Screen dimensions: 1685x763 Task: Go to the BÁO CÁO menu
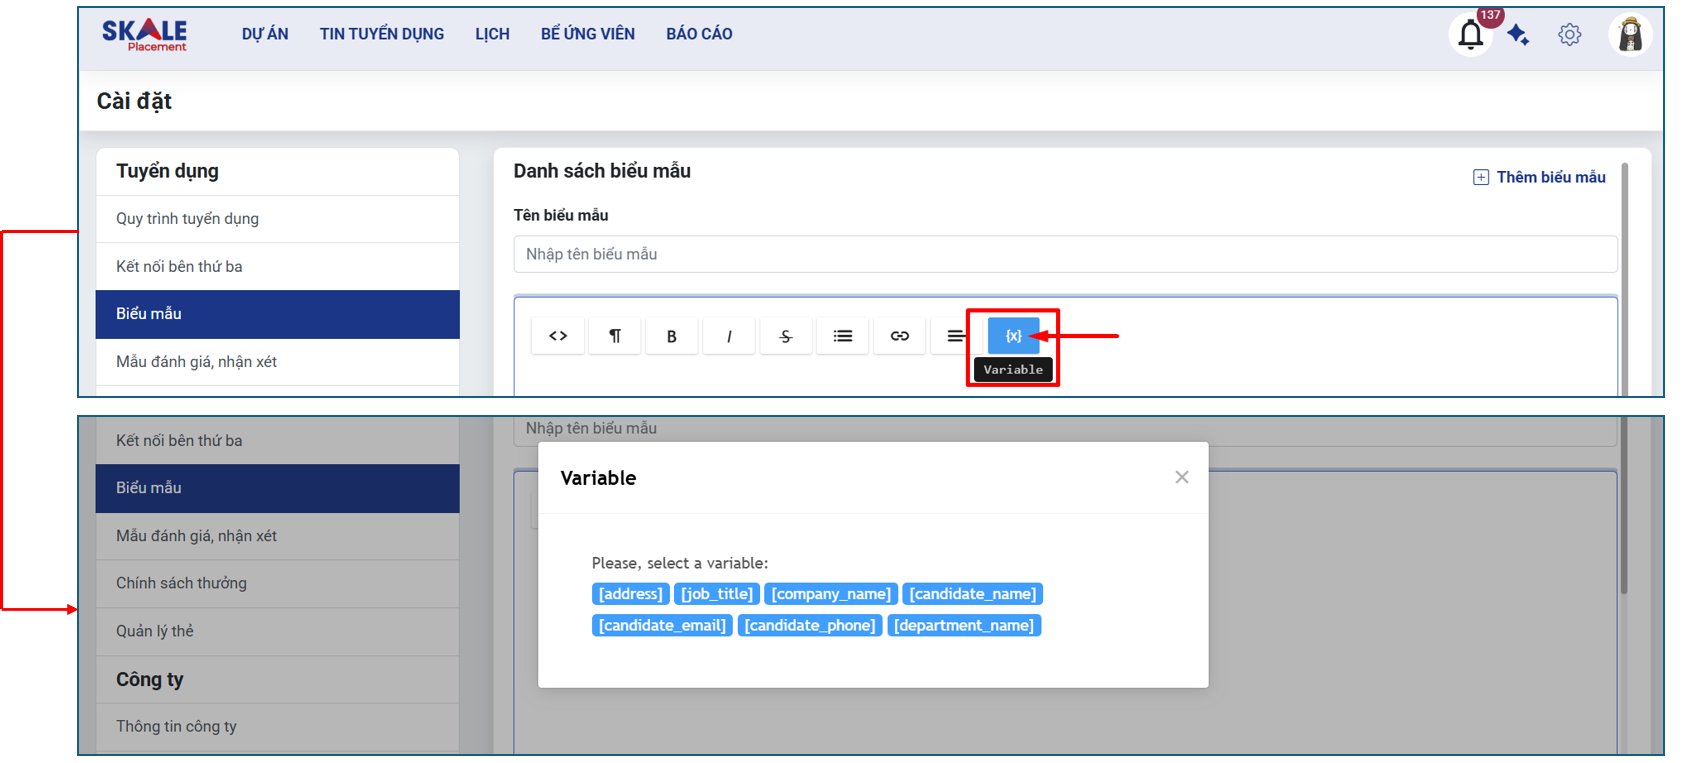point(699,34)
